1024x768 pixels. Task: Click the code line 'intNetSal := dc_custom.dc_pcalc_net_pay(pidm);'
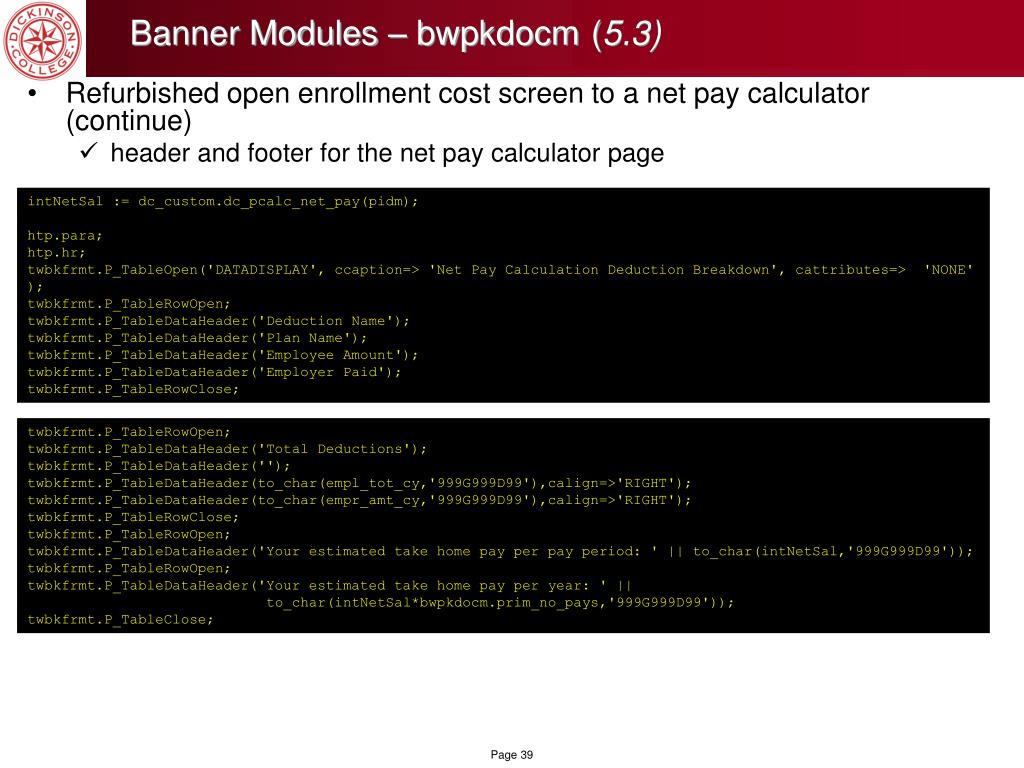pyautogui.click(x=223, y=202)
